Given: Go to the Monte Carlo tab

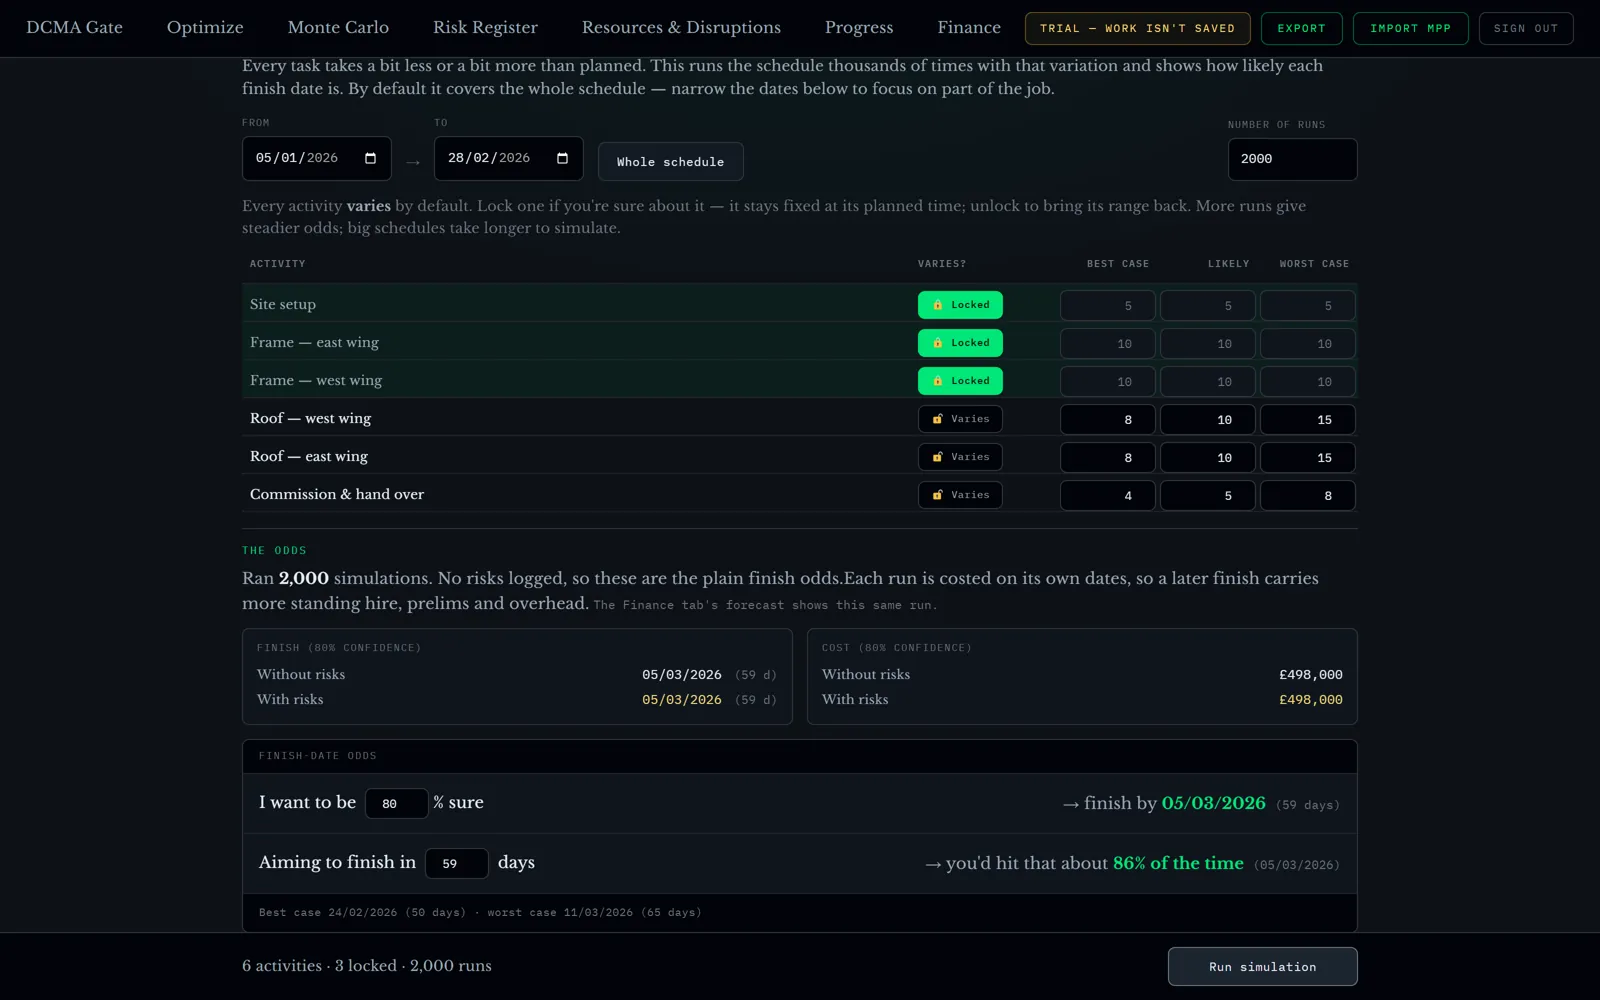Looking at the screenshot, I should coord(338,28).
